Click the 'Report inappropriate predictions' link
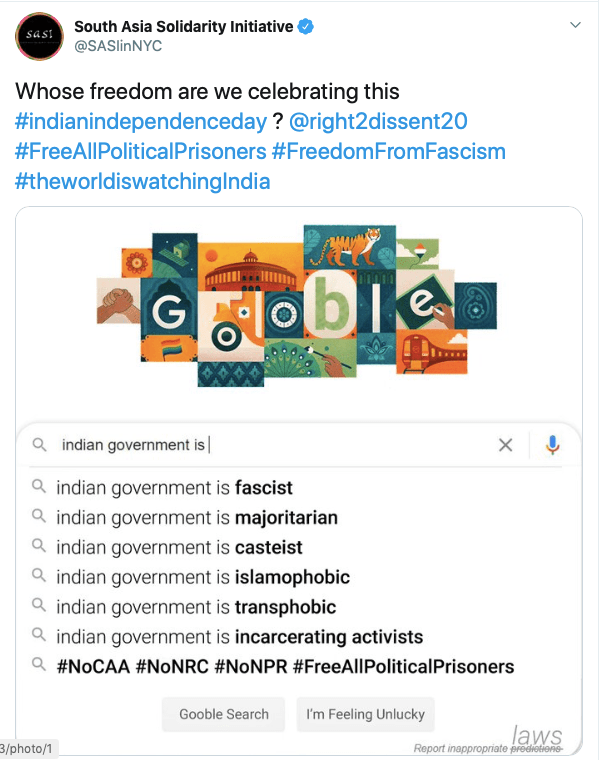Image resolution: width=611 pixels, height=760 pixels. (487, 748)
